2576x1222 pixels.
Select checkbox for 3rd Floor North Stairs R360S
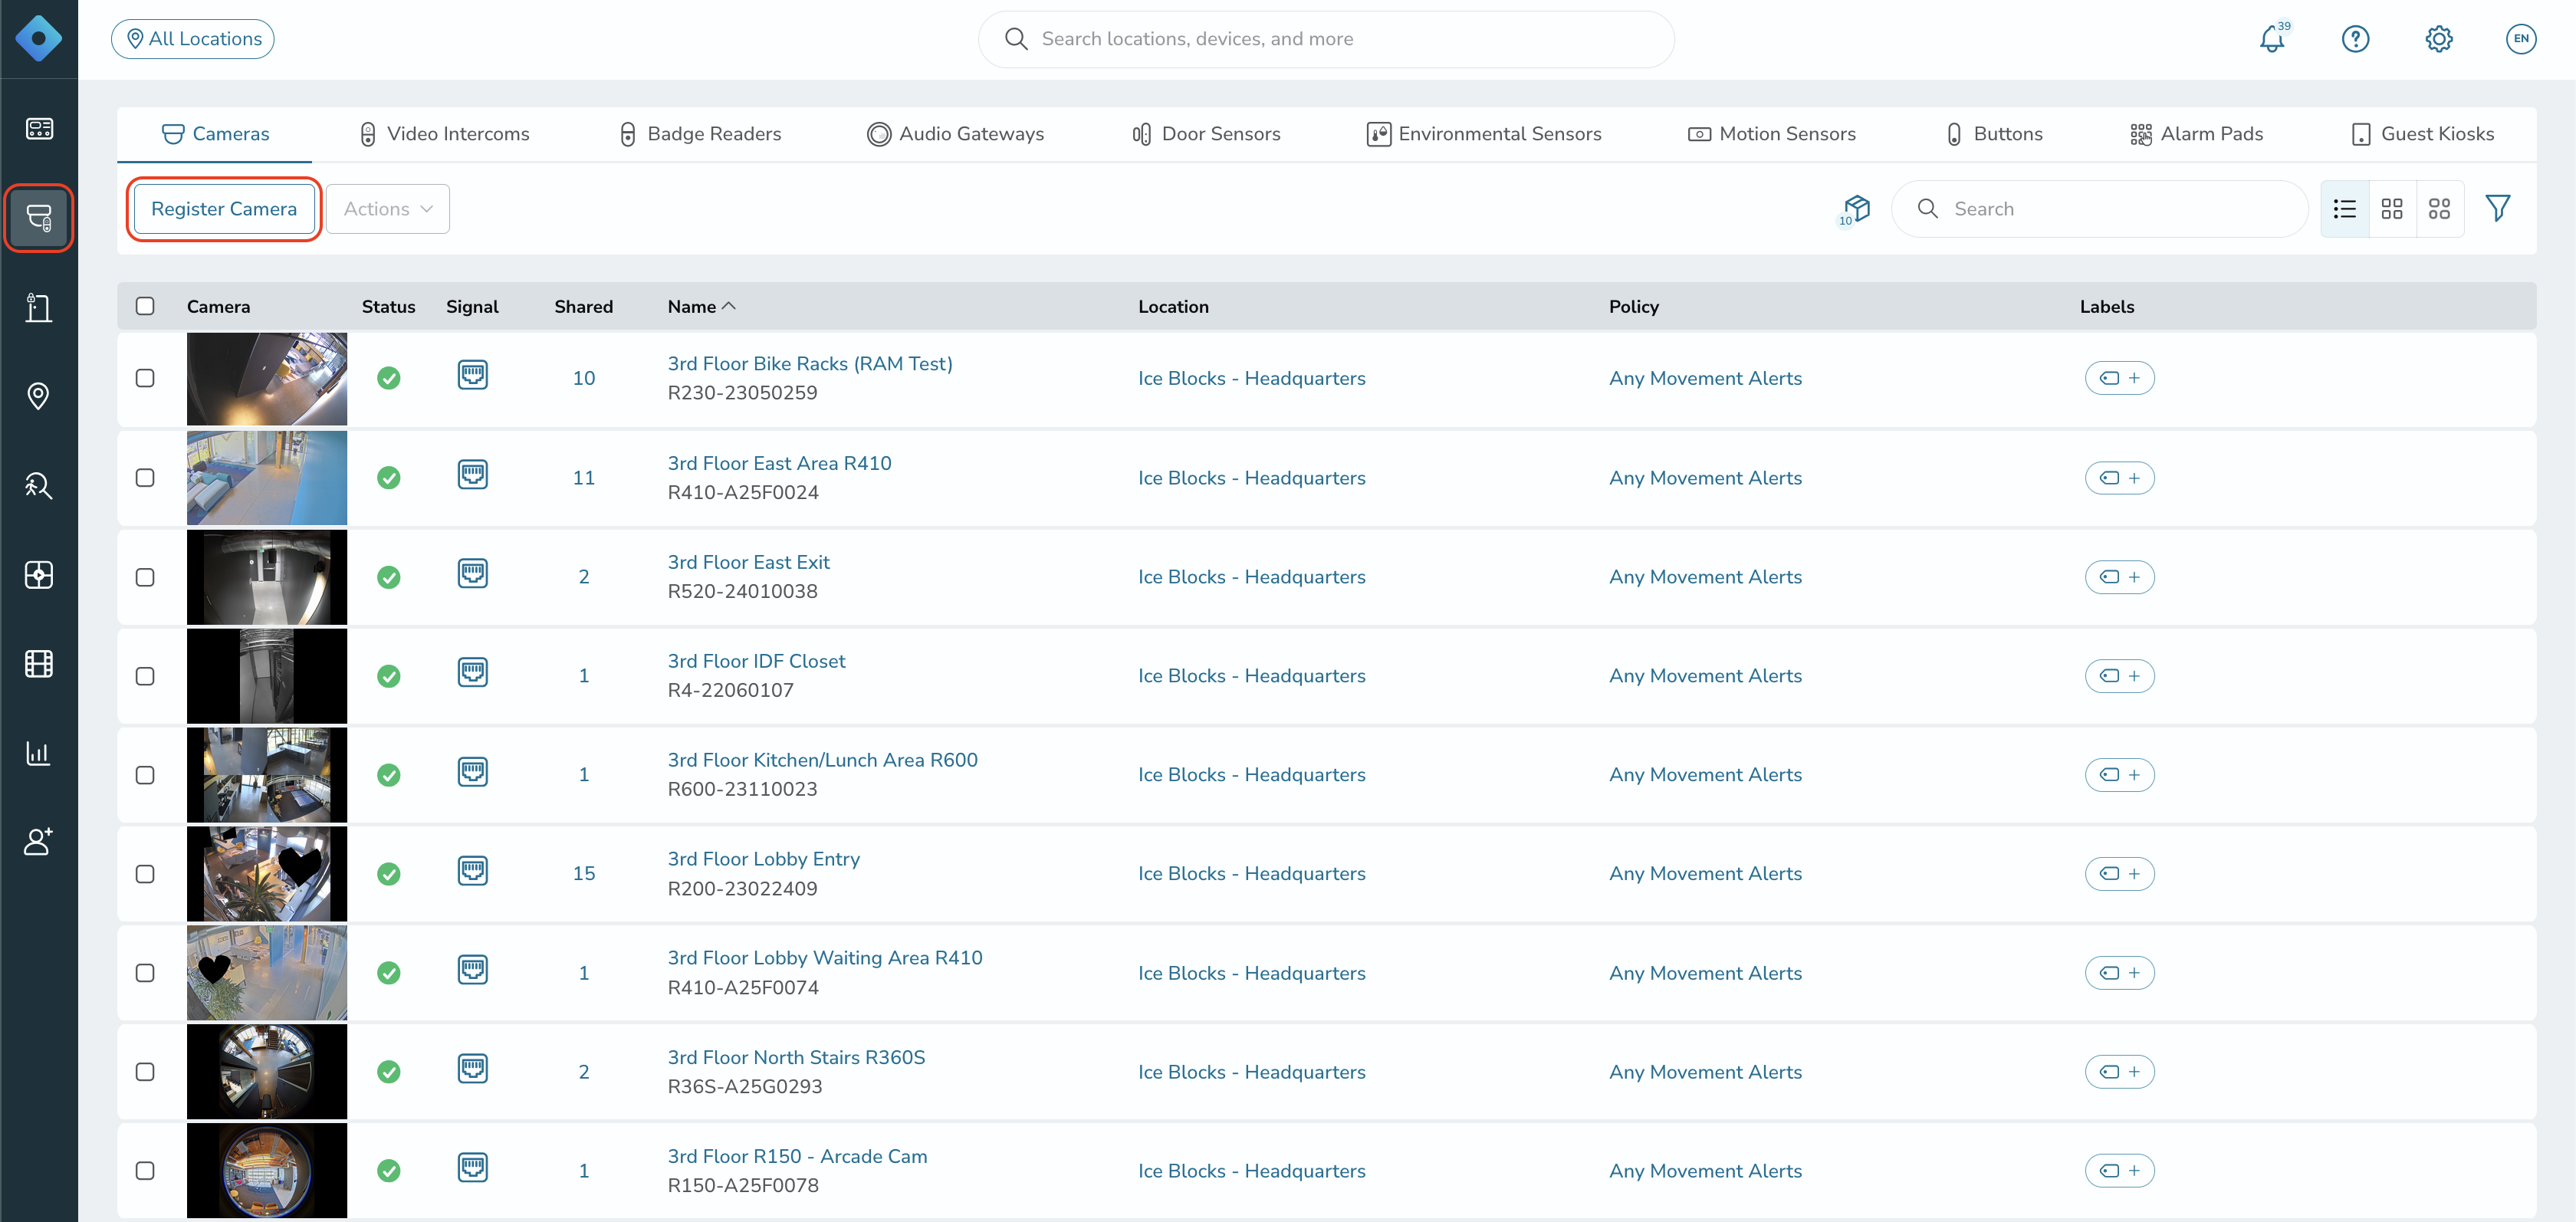click(145, 1072)
